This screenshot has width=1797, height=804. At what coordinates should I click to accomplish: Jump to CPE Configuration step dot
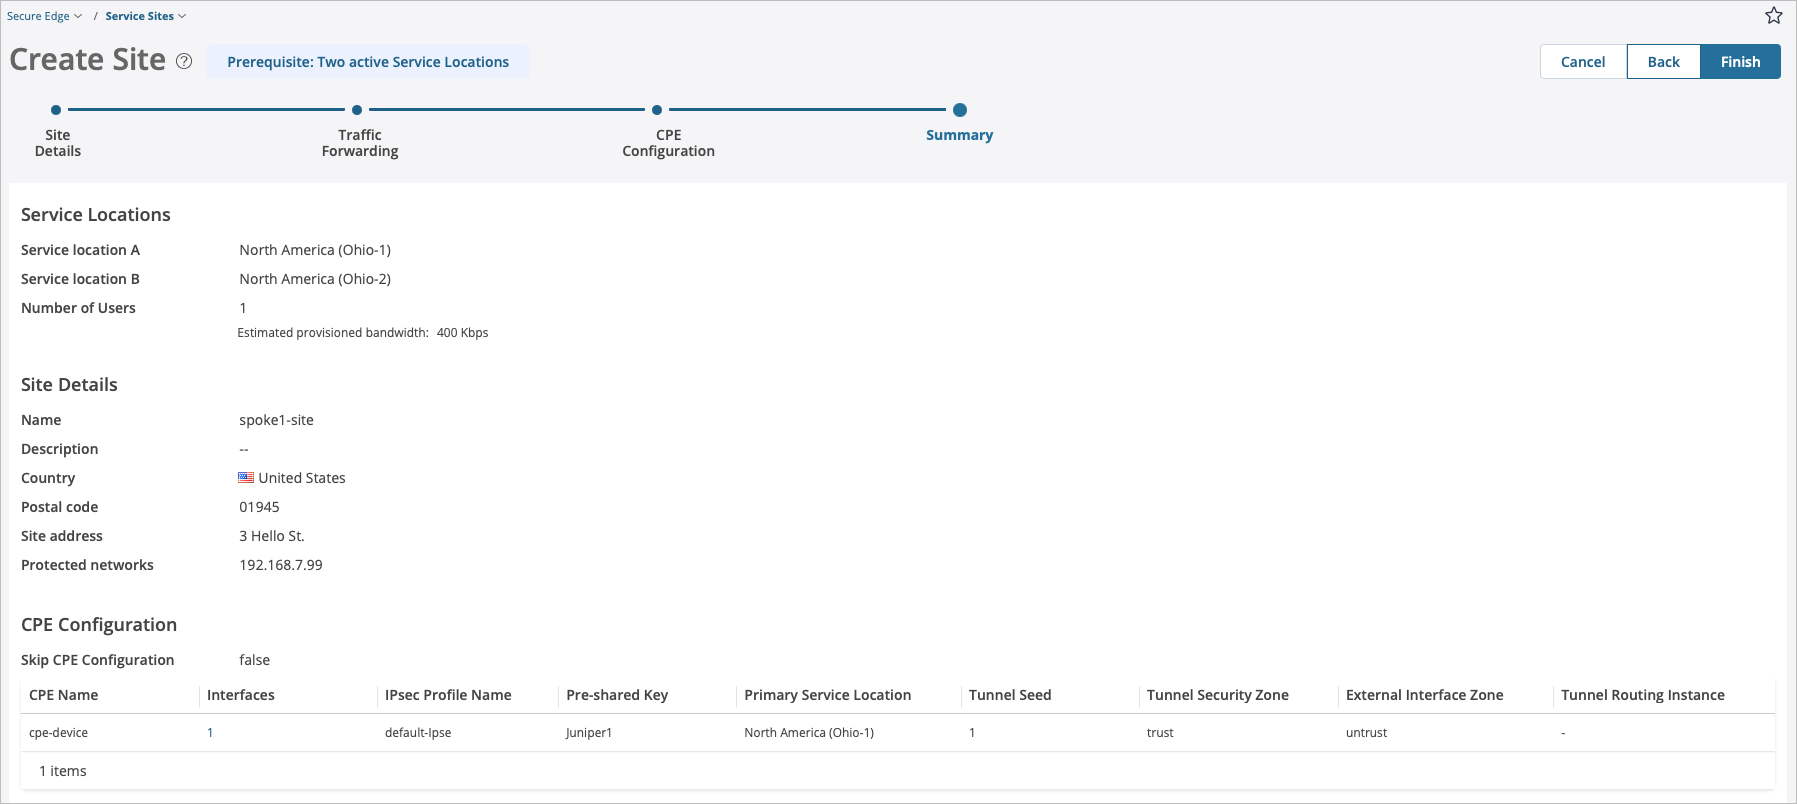657,110
